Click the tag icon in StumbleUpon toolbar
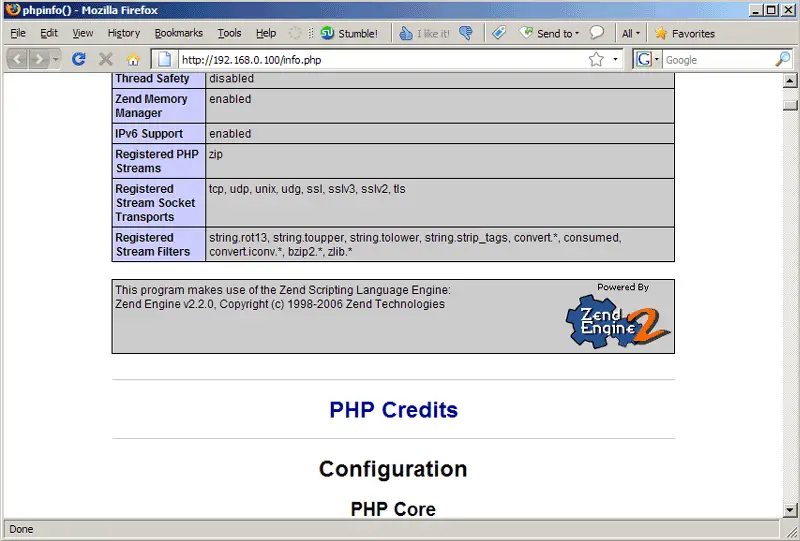The width and height of the screenshot is (800, 541). pos(499,33)
